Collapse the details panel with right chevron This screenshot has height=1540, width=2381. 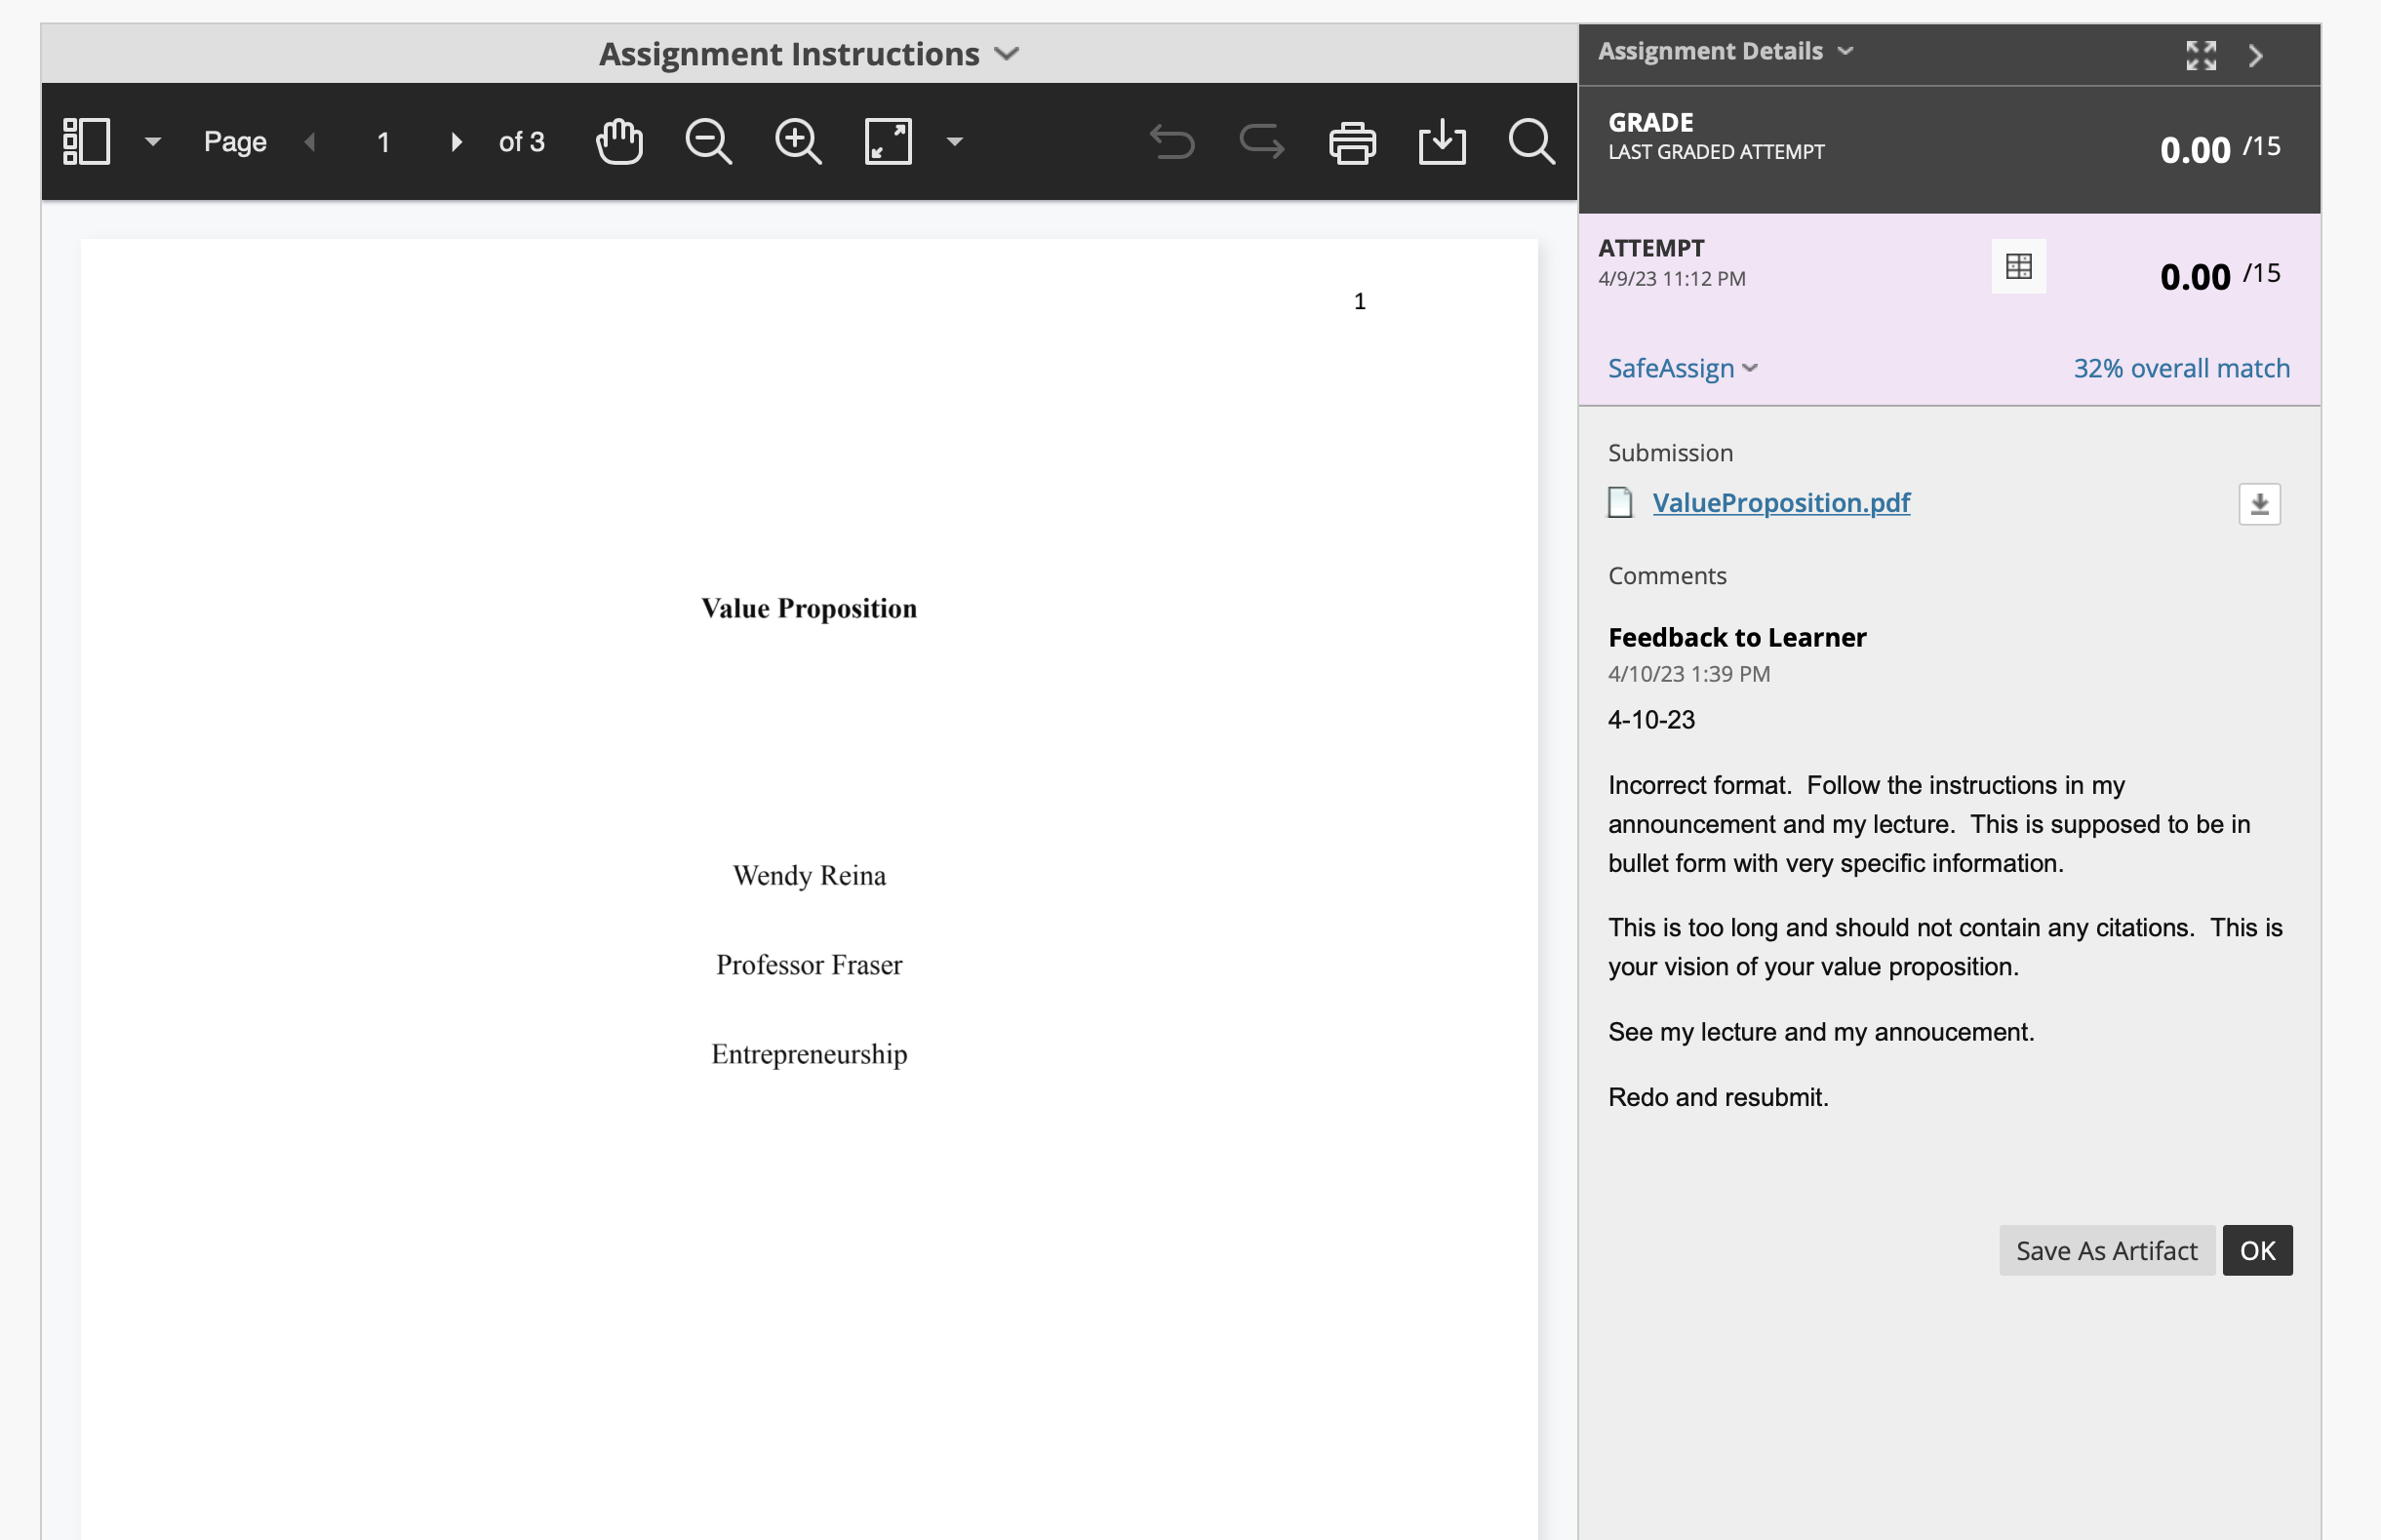pos(2256,55)
